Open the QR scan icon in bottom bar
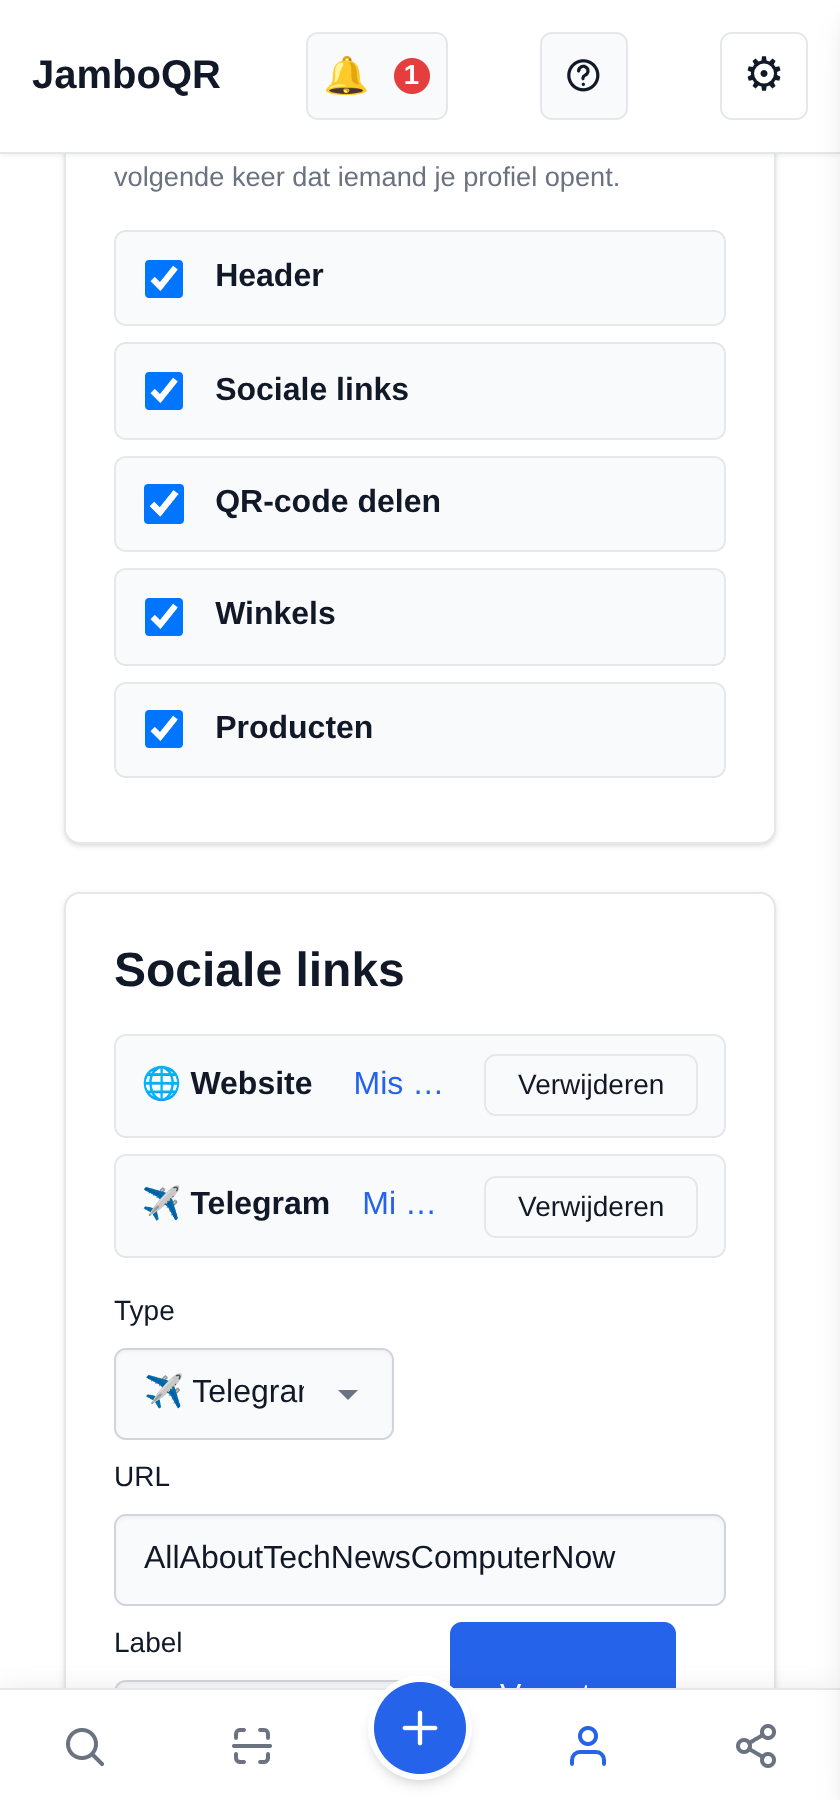 click(x=252, y=1746)
